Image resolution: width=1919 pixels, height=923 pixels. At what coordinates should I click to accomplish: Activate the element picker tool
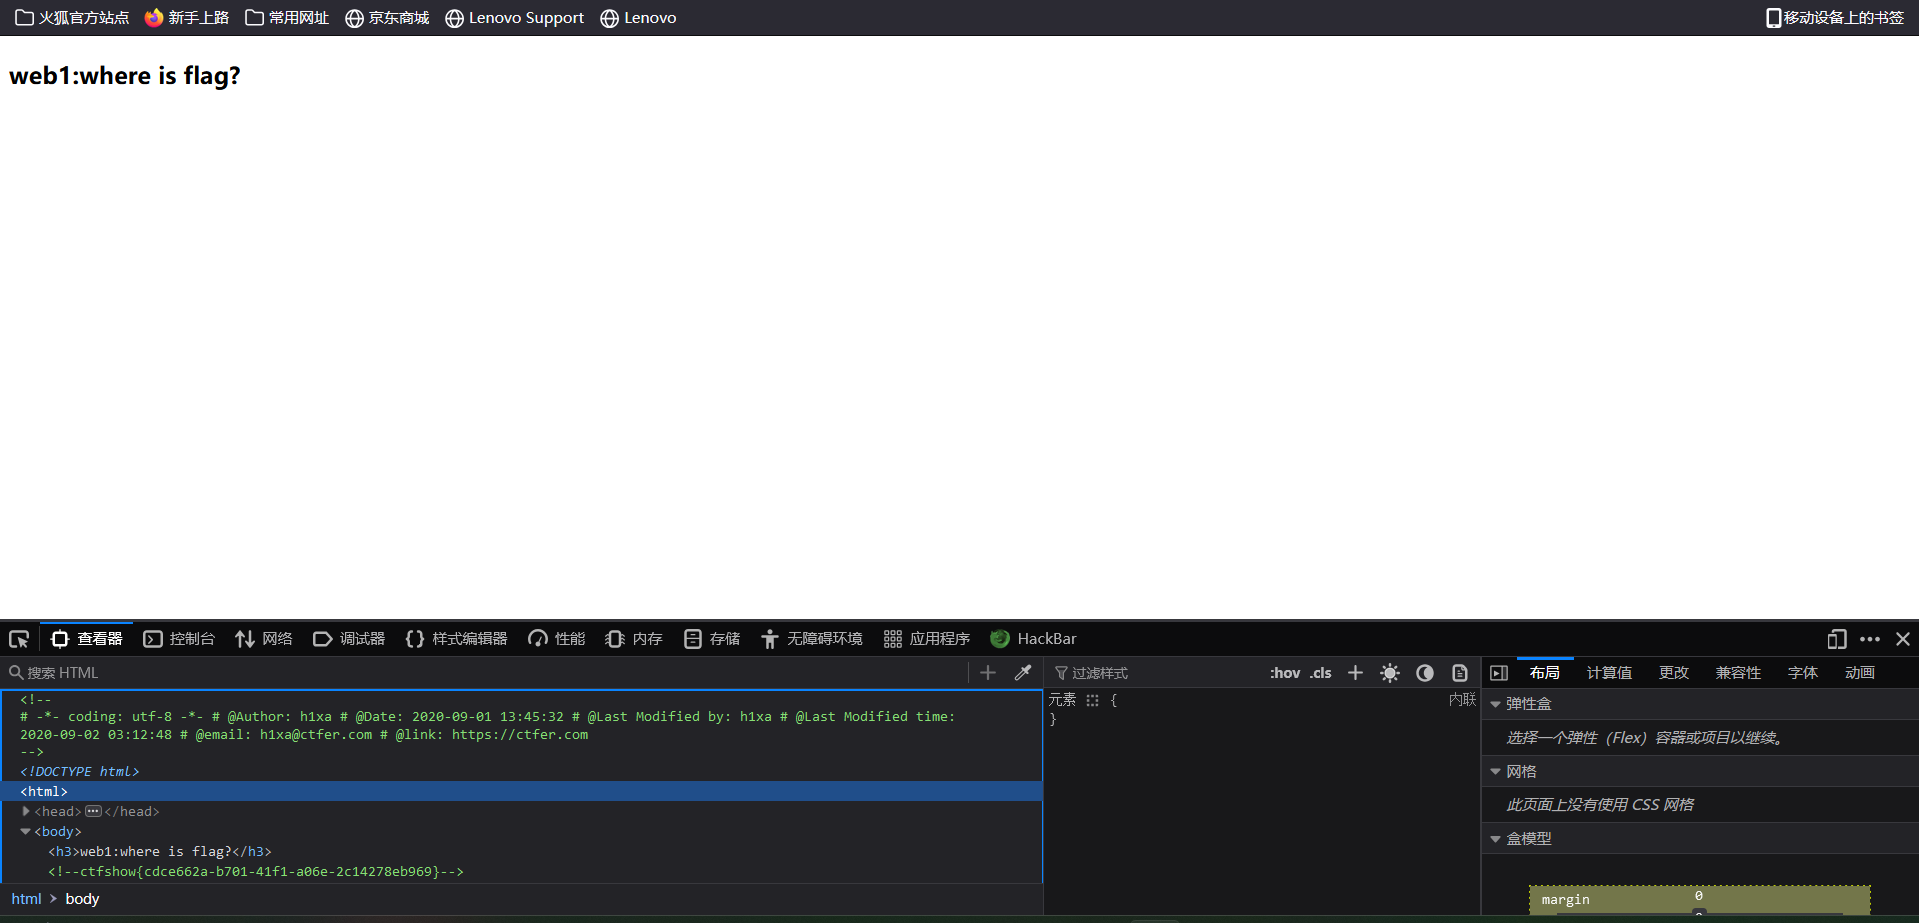pos(19,639)
